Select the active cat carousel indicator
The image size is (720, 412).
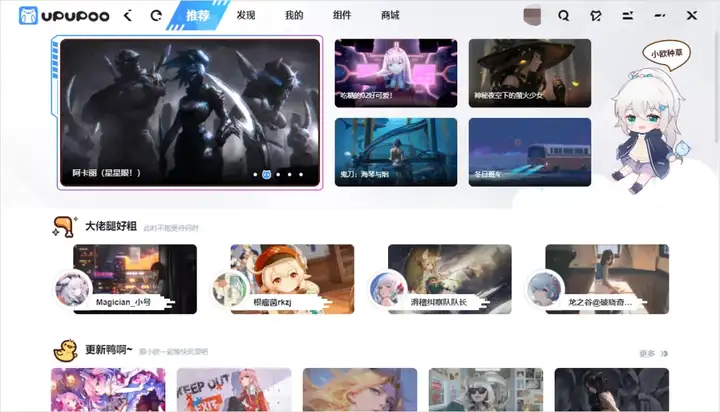(266, 175)
